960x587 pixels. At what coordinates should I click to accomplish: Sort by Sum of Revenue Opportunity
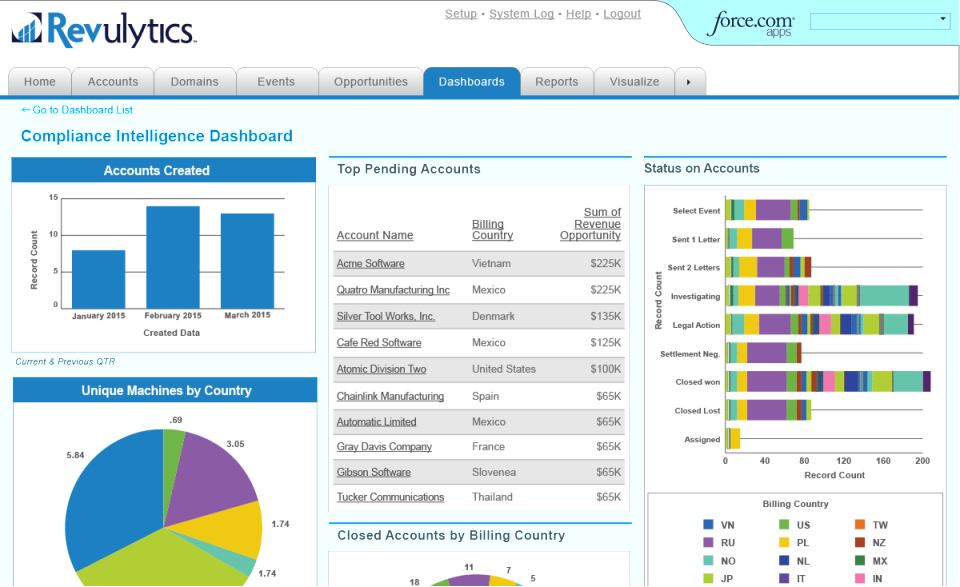tap(590, 223)
